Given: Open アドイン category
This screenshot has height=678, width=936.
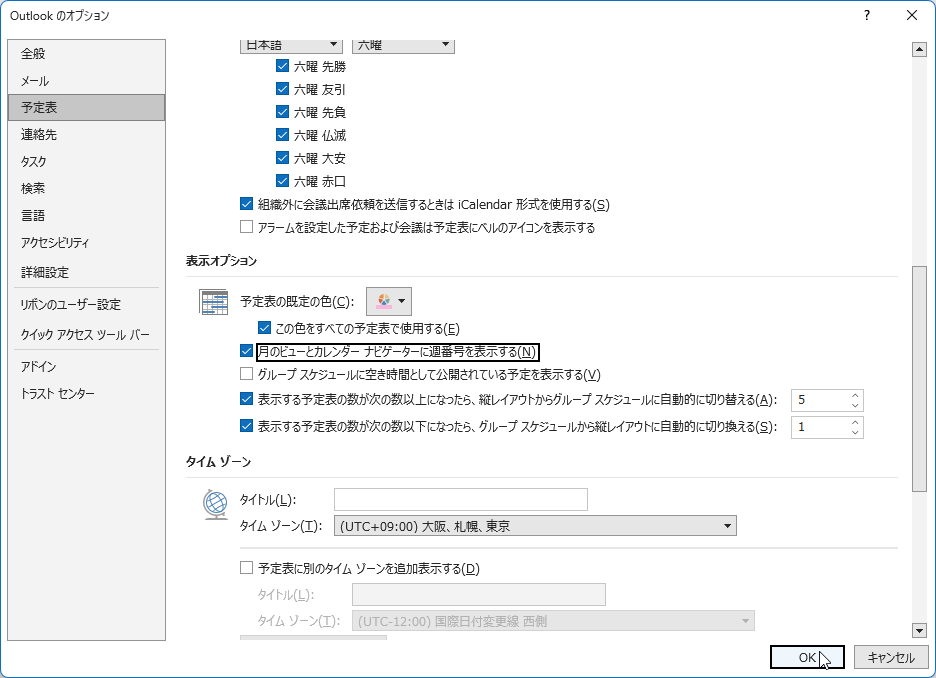Looking at the screenshot, I should [87, 366].
